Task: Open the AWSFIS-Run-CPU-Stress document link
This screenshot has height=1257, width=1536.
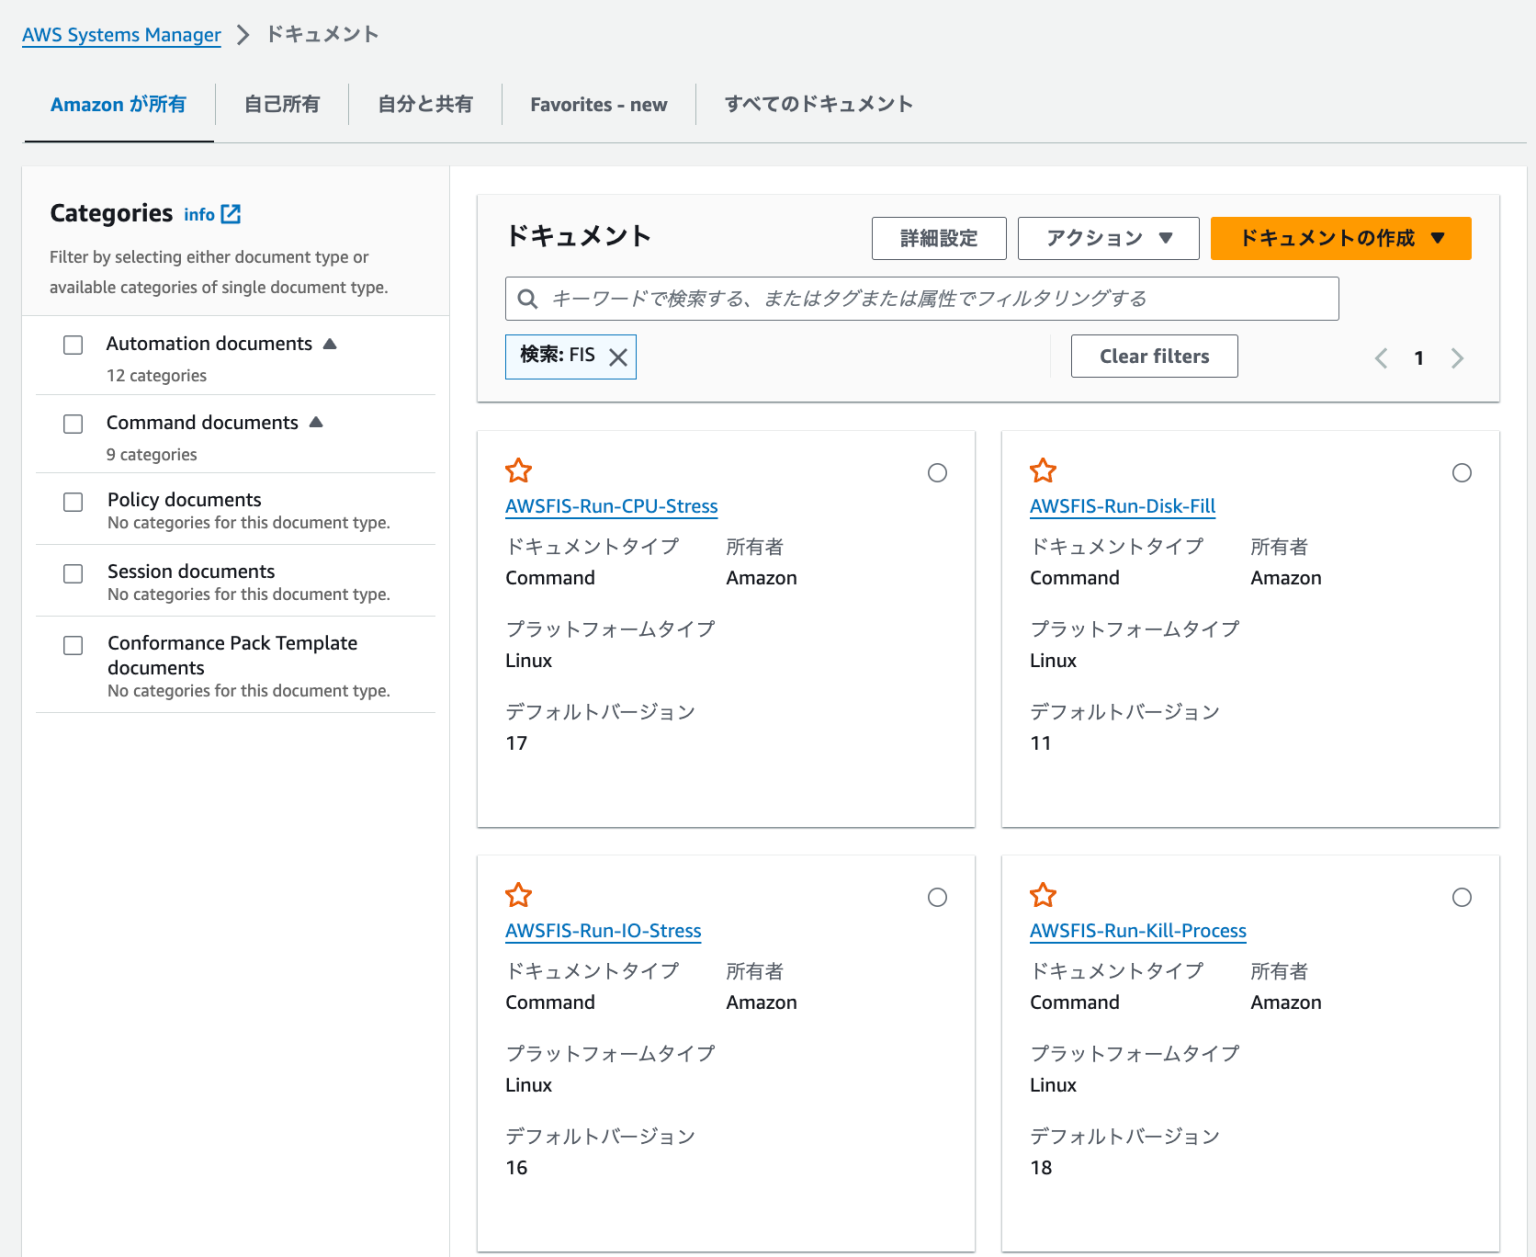Action: (611, 506)
